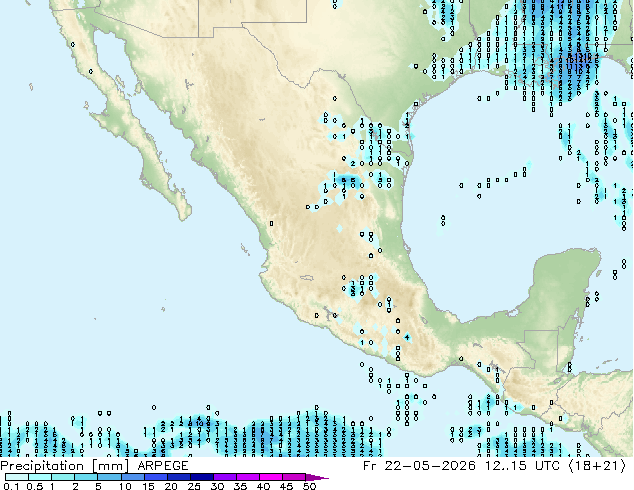This screenshot has height=490, width=634.
Task: Click the '35' legend scale label
Action: coord(240,486)
